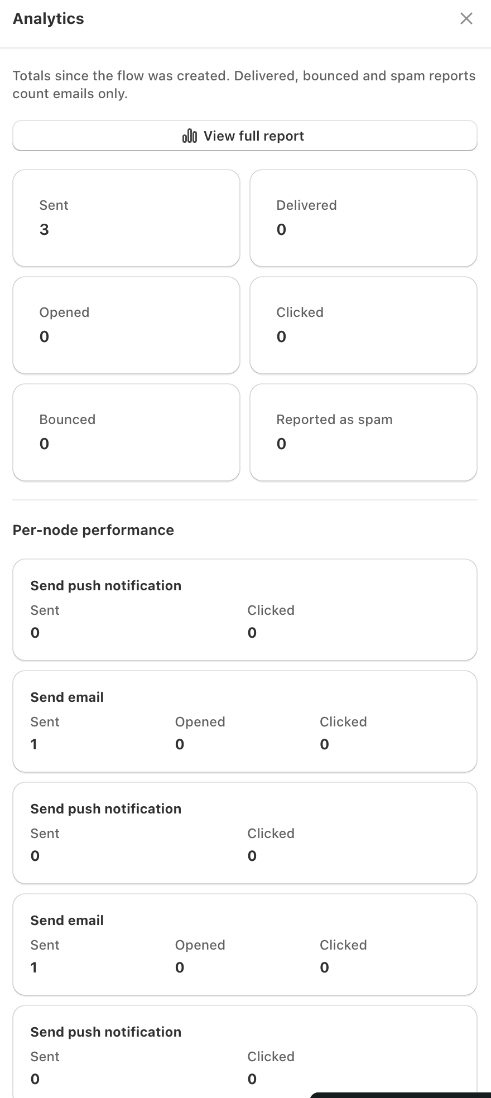
Task: Open the View full report button
Action: 245,136
